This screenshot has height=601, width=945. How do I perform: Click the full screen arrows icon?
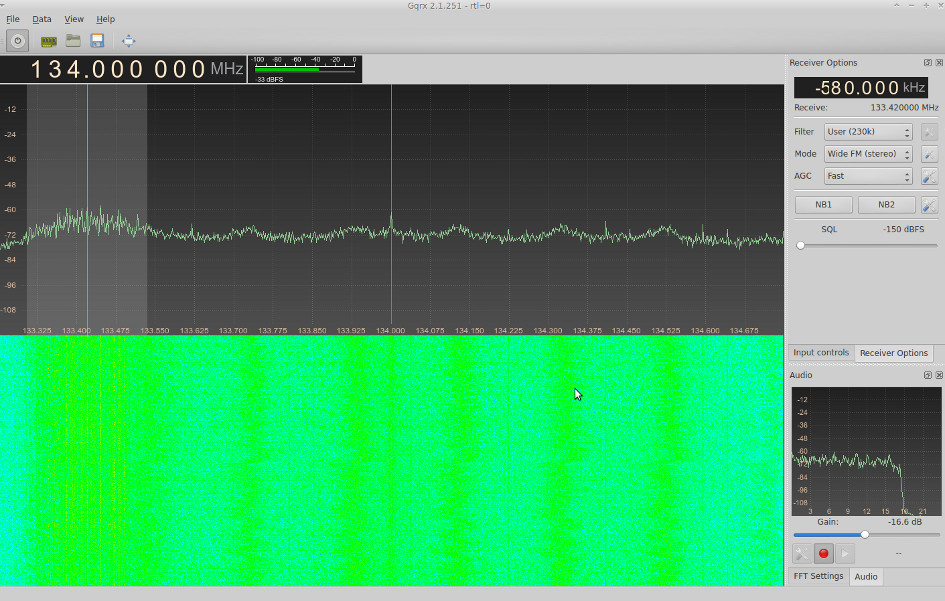click(128, 41)
